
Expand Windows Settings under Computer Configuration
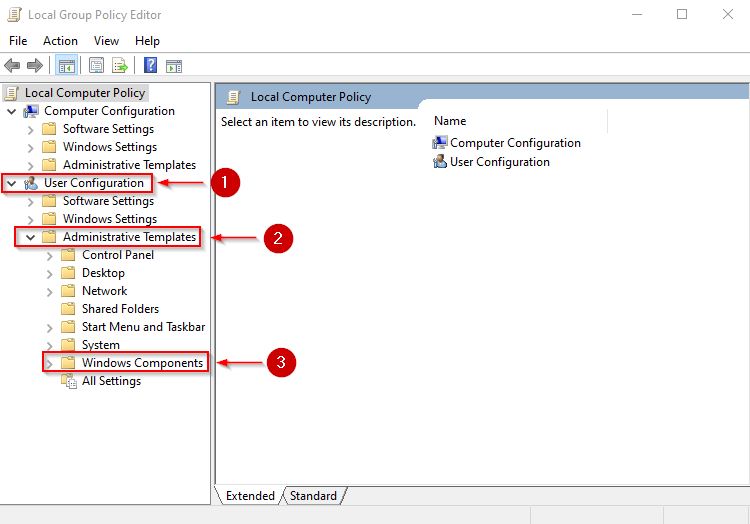pyautogui.click(x=31, y=148)
